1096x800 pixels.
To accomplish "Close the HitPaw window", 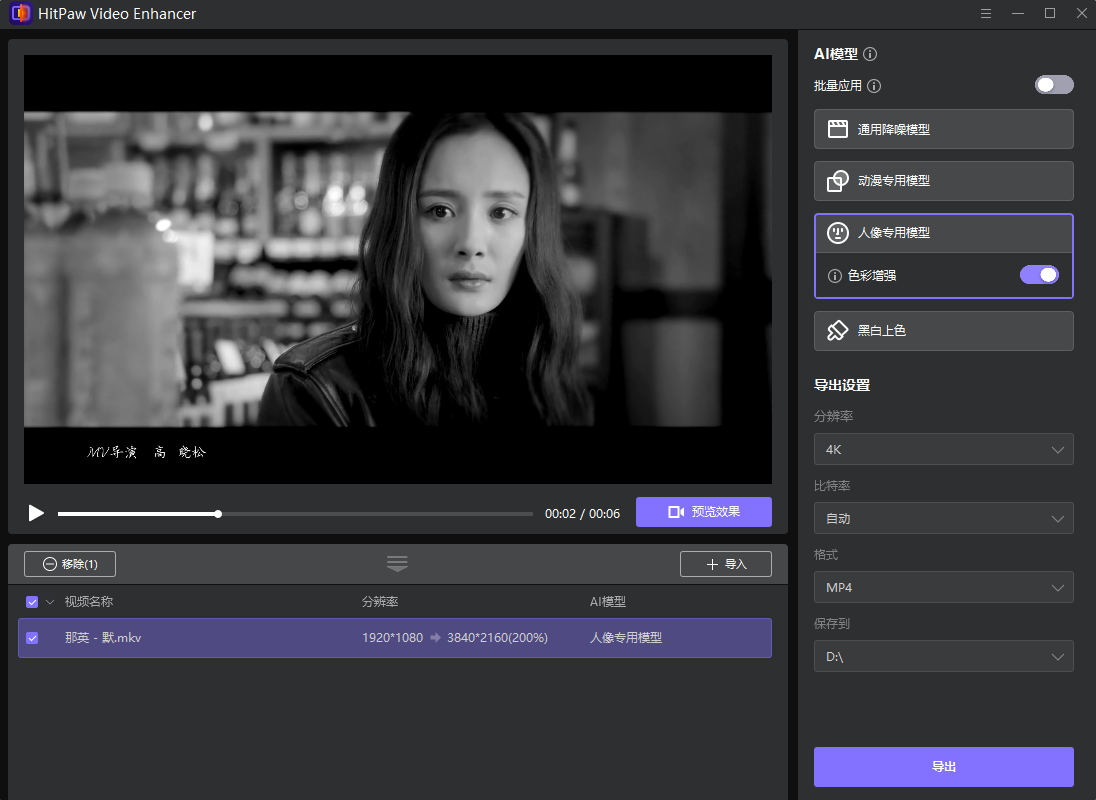I will click(1082, 13).
